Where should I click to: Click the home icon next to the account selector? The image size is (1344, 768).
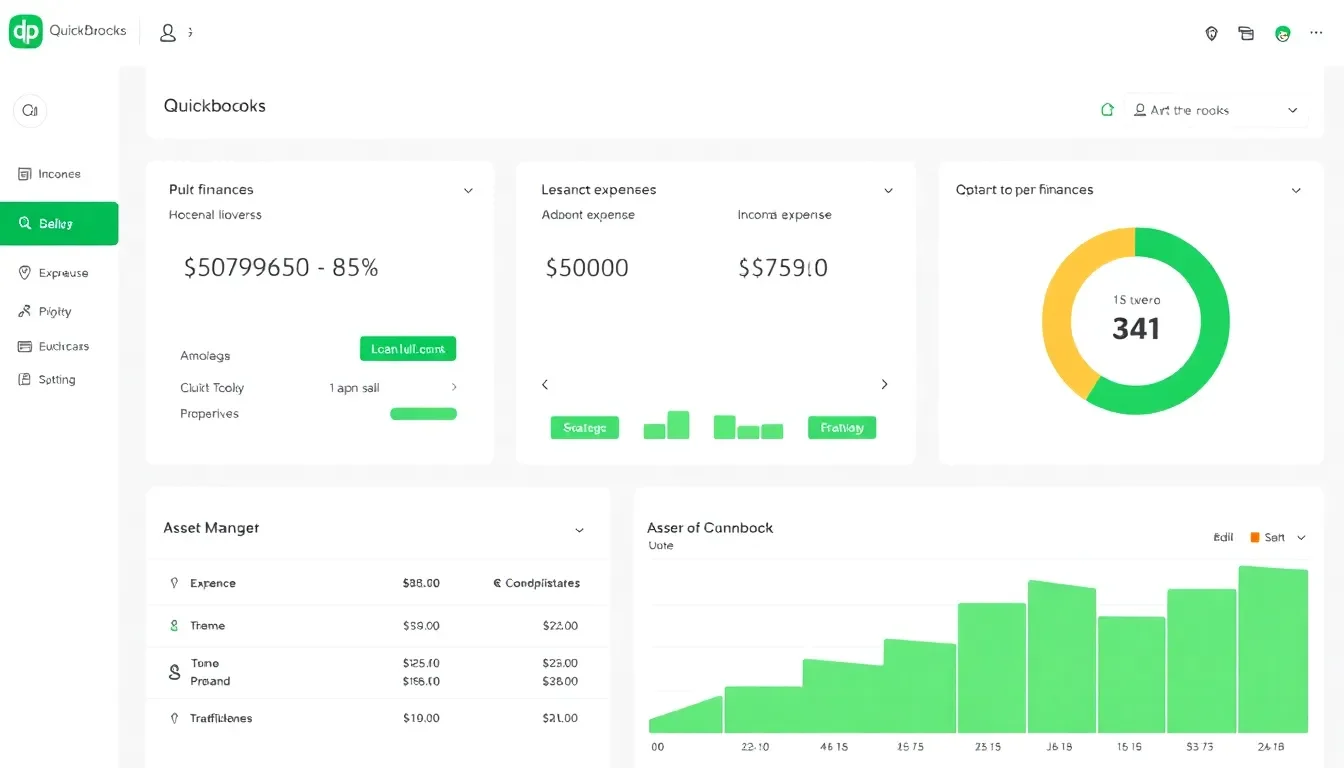click(x=1107, y=109)
